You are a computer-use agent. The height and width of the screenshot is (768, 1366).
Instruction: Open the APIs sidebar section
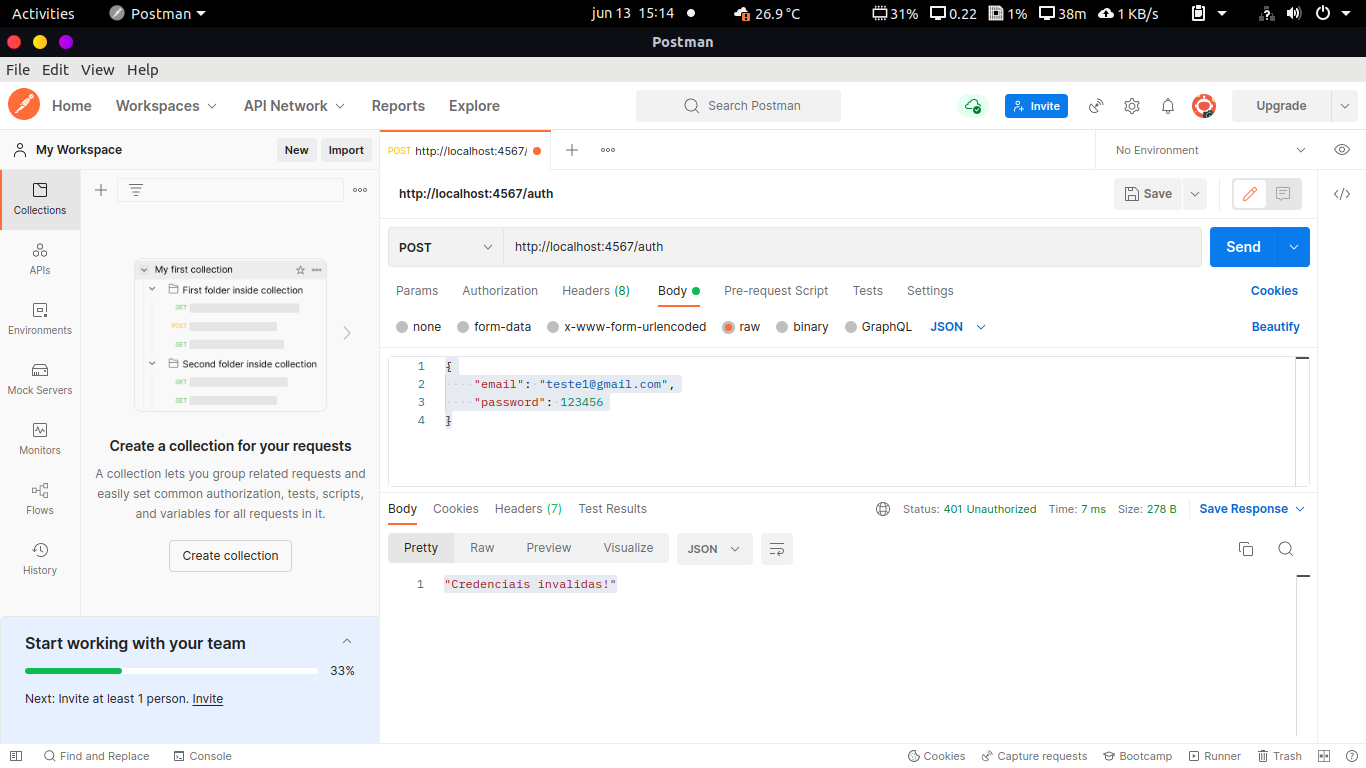(40, 259)
